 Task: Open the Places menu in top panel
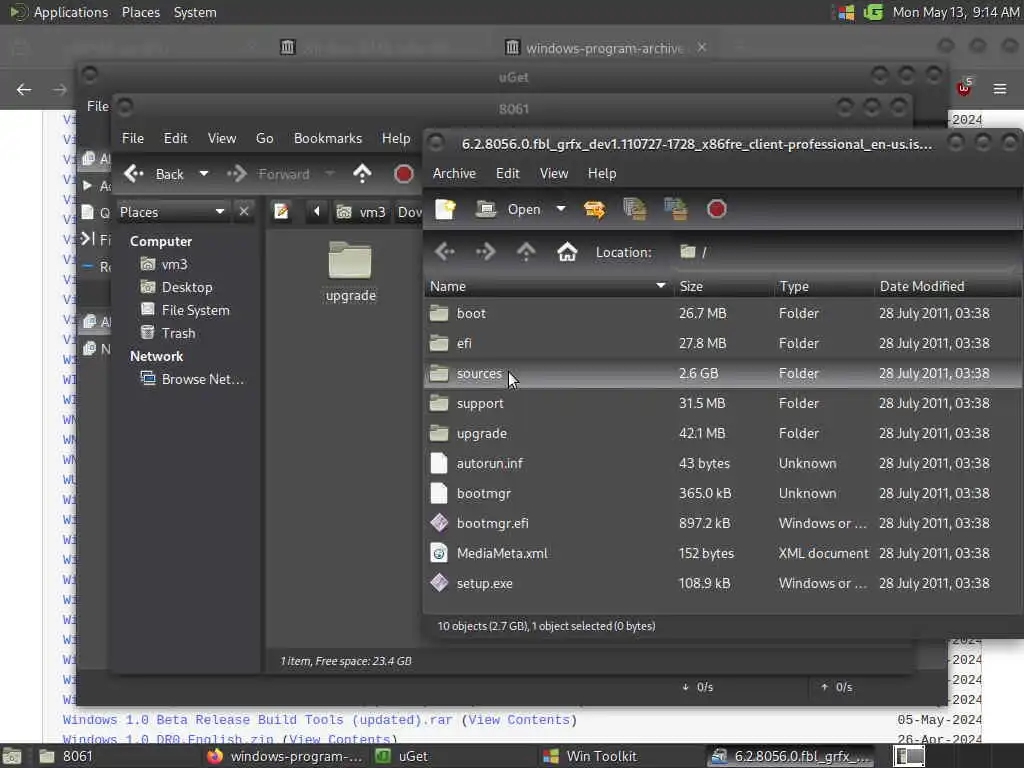140,12
